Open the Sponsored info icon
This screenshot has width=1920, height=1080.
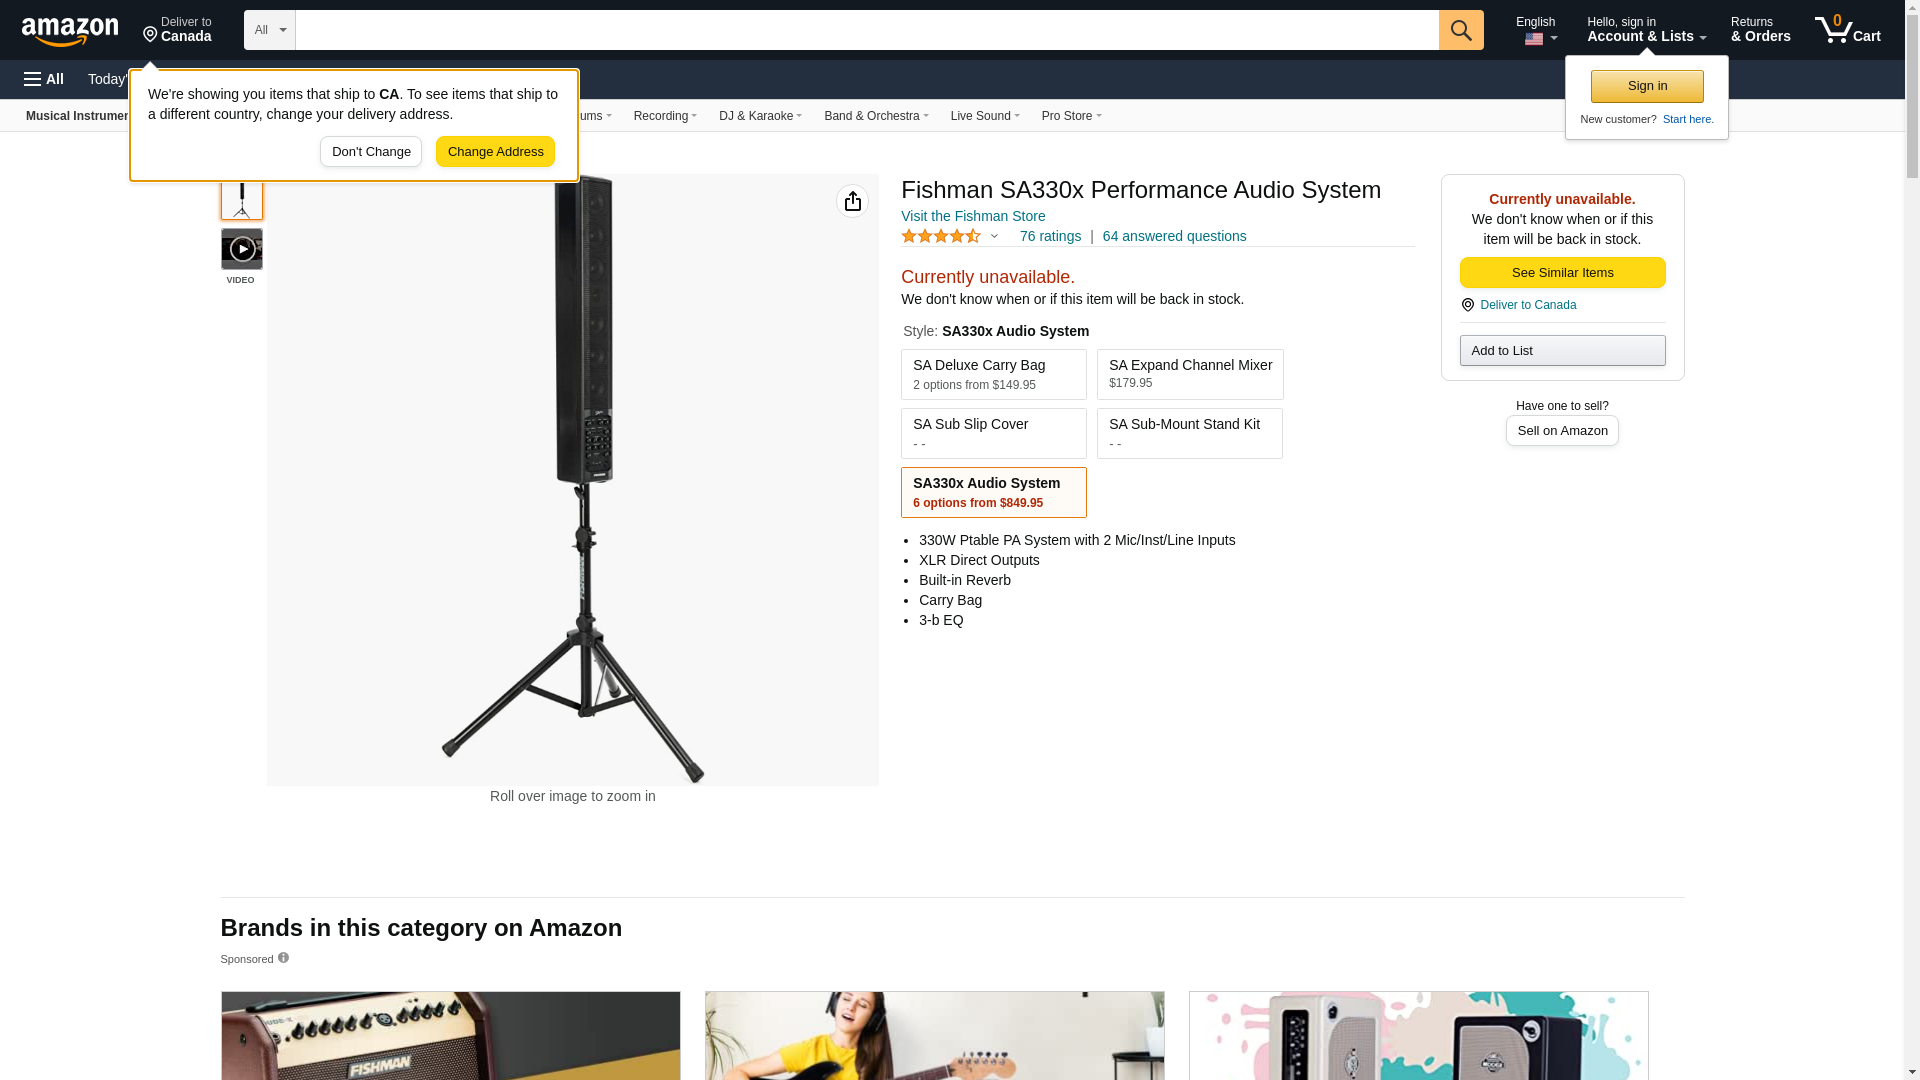pos(283,958)
